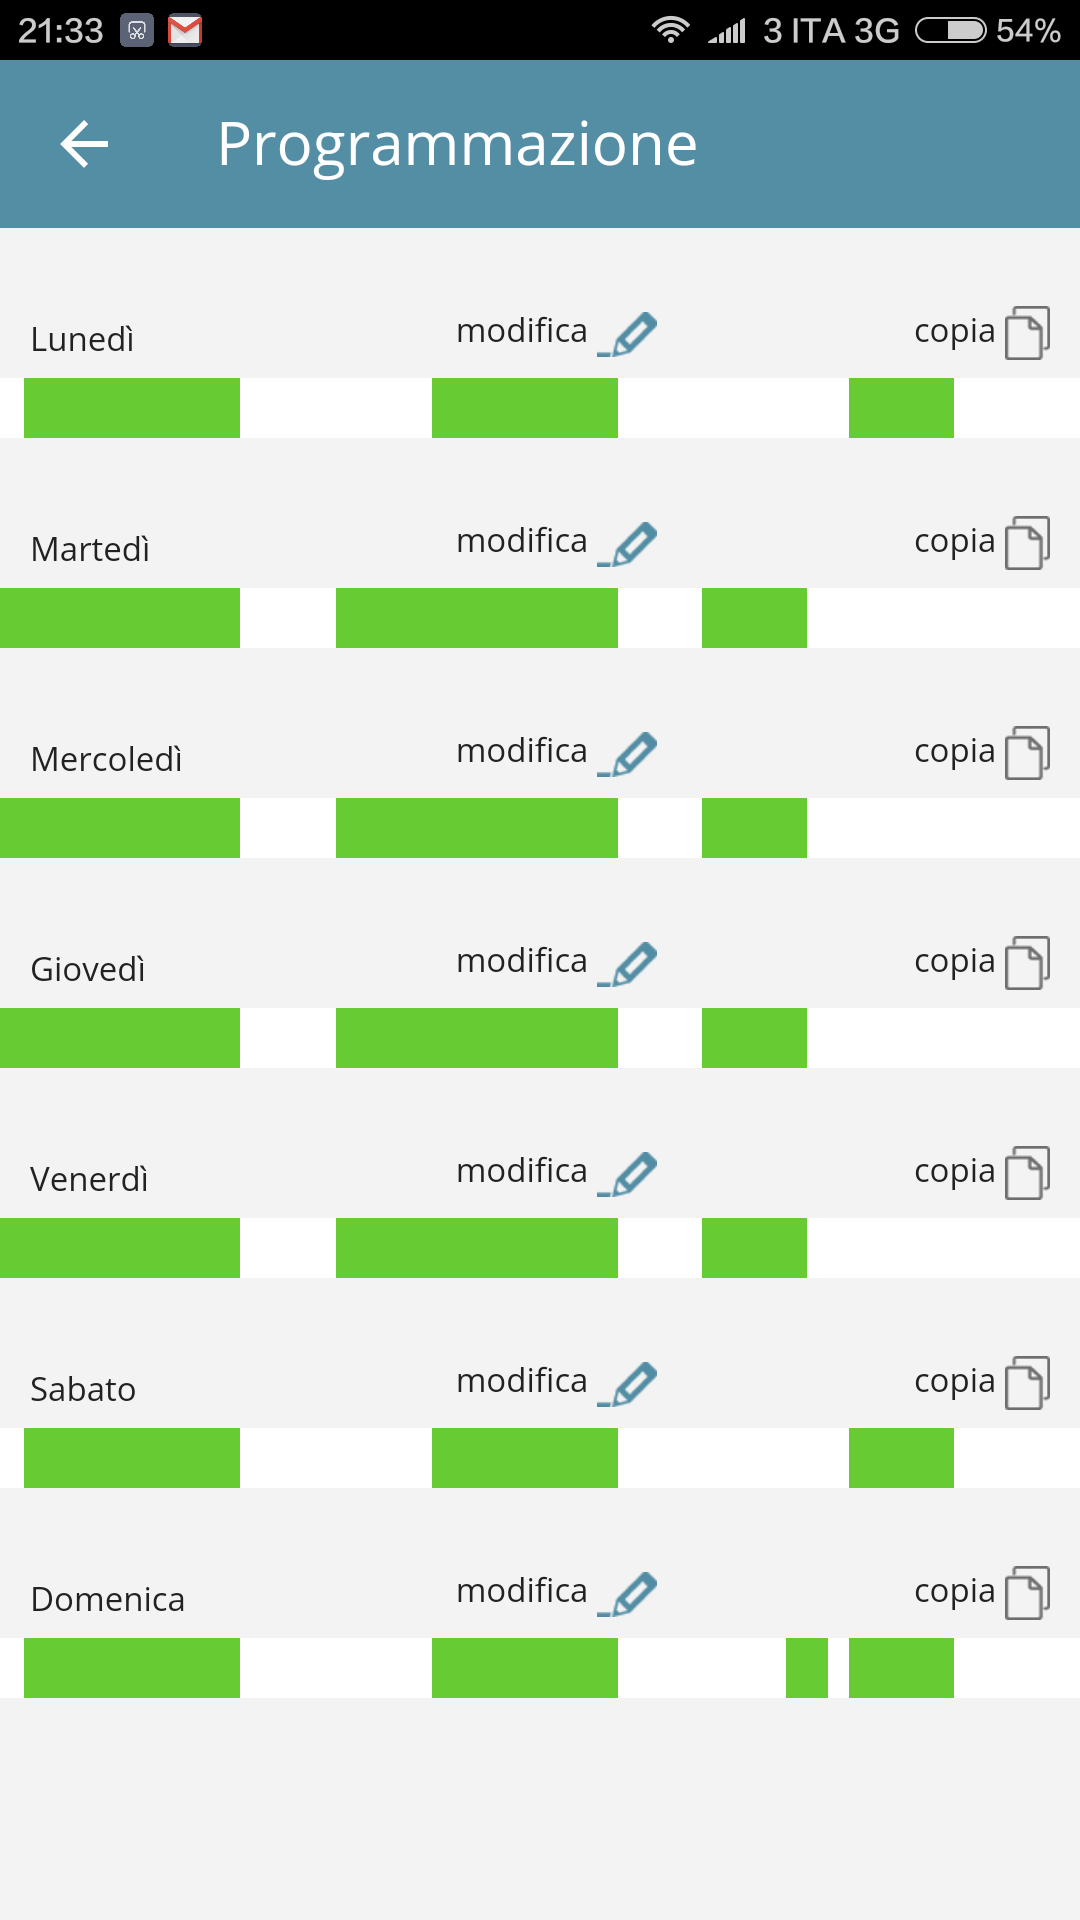This screenshot has width=1080, height=1920.
Task: Select the first green time block on Lunedì
Action: (132, 408)
